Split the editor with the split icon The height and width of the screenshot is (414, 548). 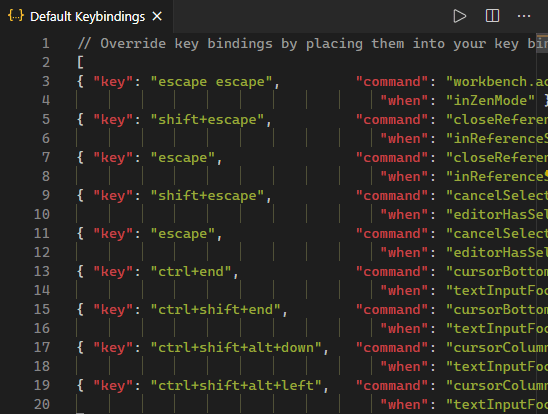(492, 16)
